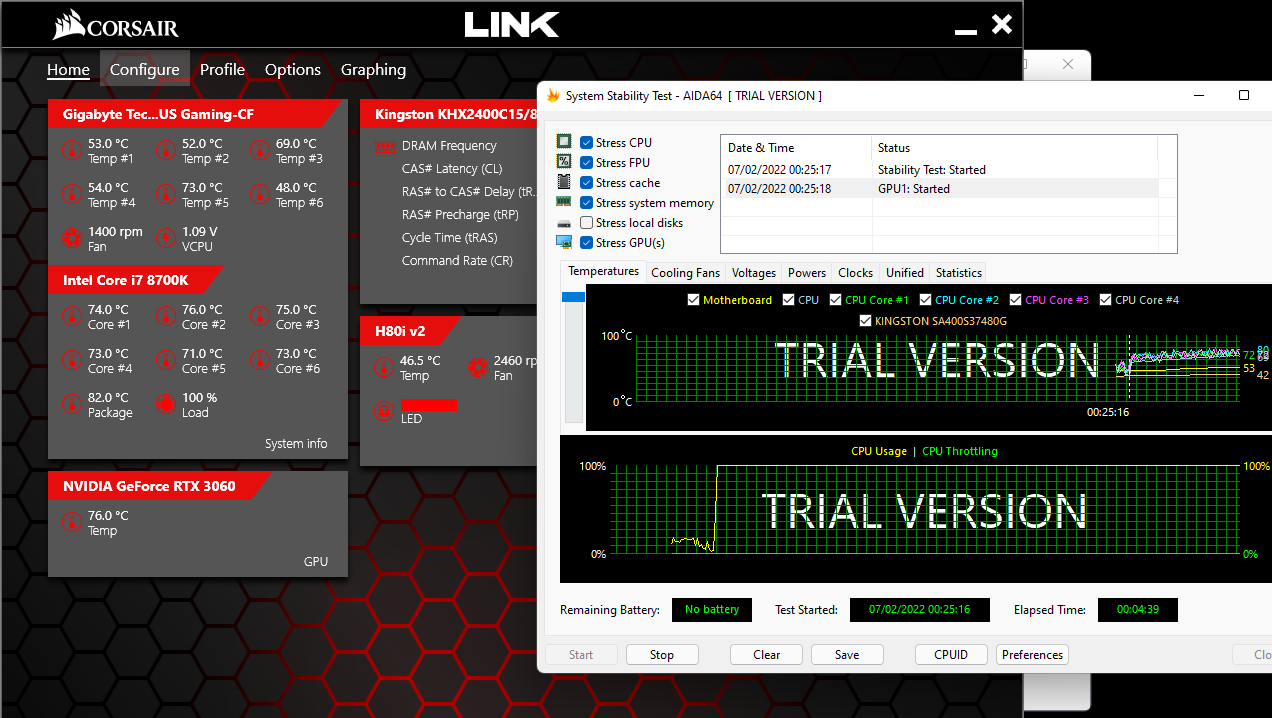This screenshot has width=1272, height=718.
Task: Open the Voltages tab
Action: [x=754, y=272]
